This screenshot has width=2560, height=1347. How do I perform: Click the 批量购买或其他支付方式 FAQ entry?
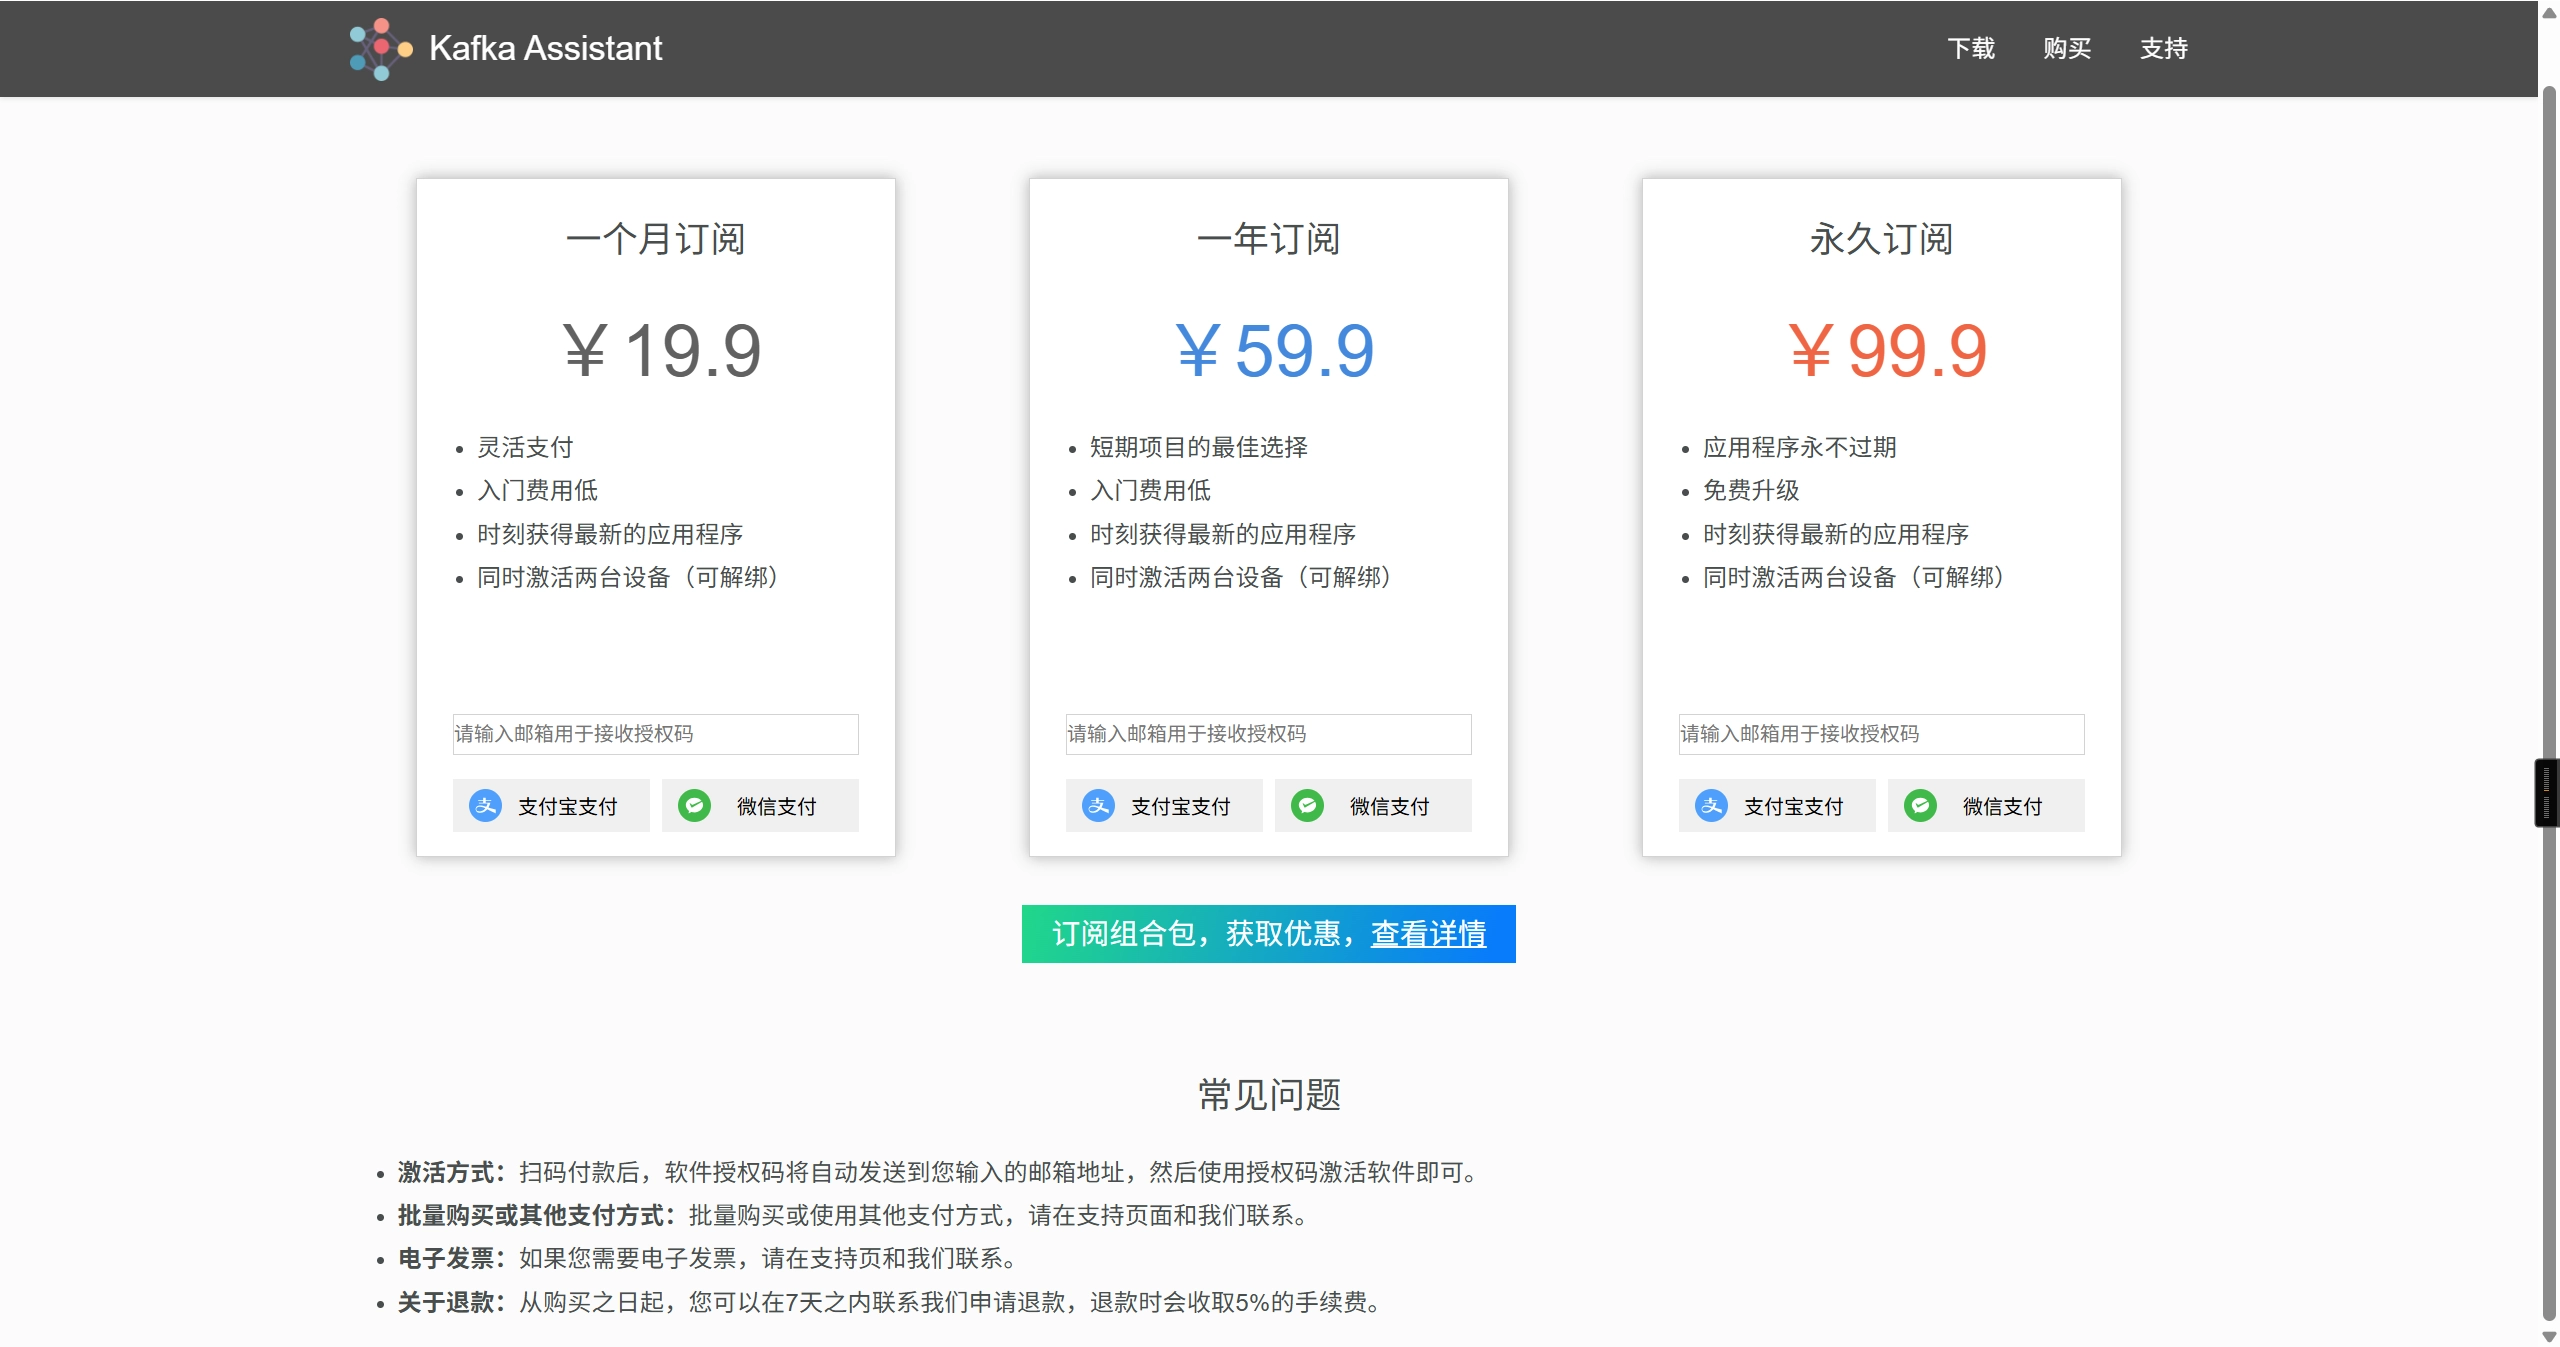click(855, 1215)
